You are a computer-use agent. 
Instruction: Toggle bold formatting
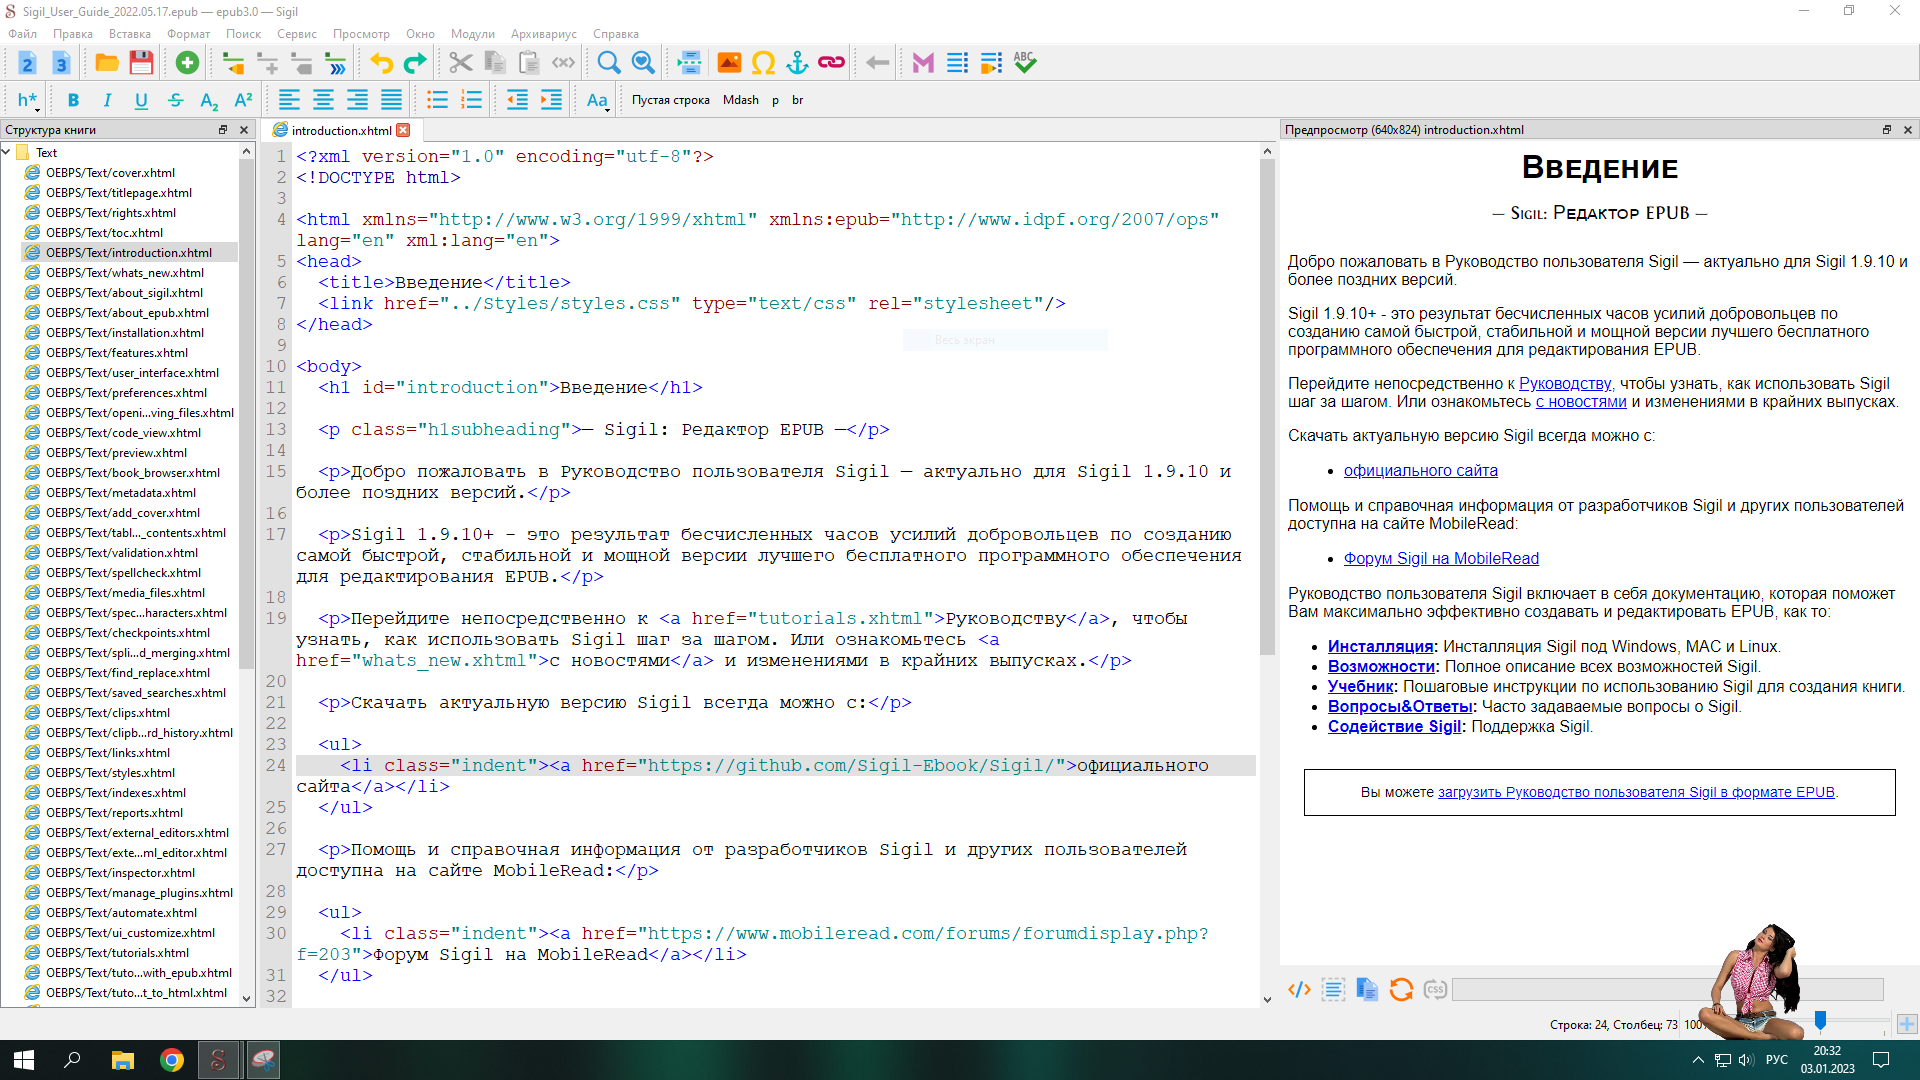[x=73, y=100]
